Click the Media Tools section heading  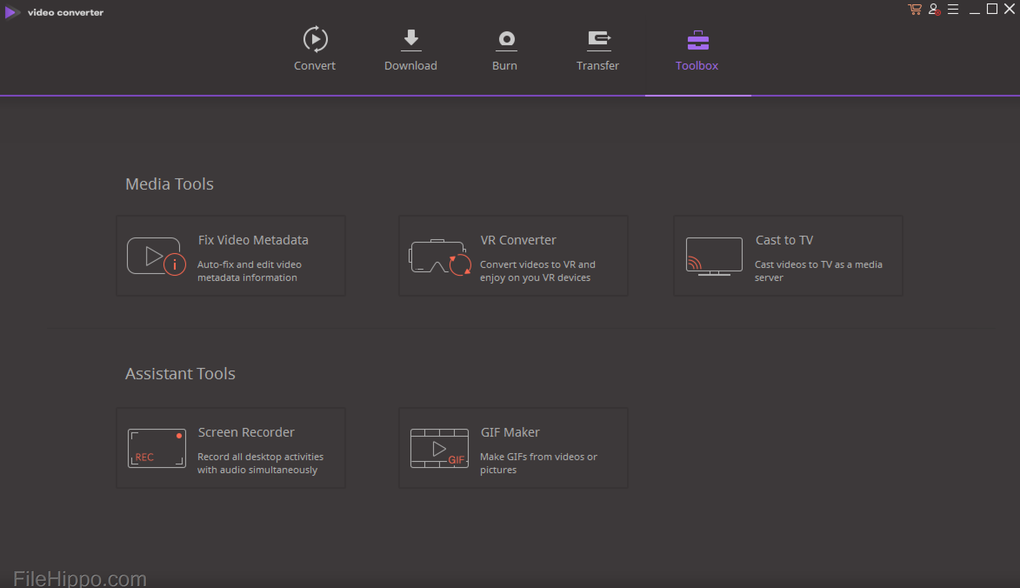[169, 184]
